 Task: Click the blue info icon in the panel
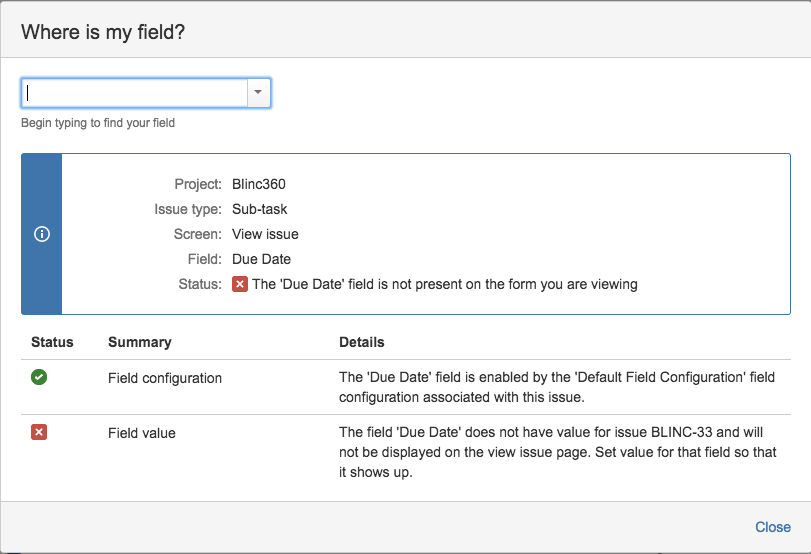point(41,234)
